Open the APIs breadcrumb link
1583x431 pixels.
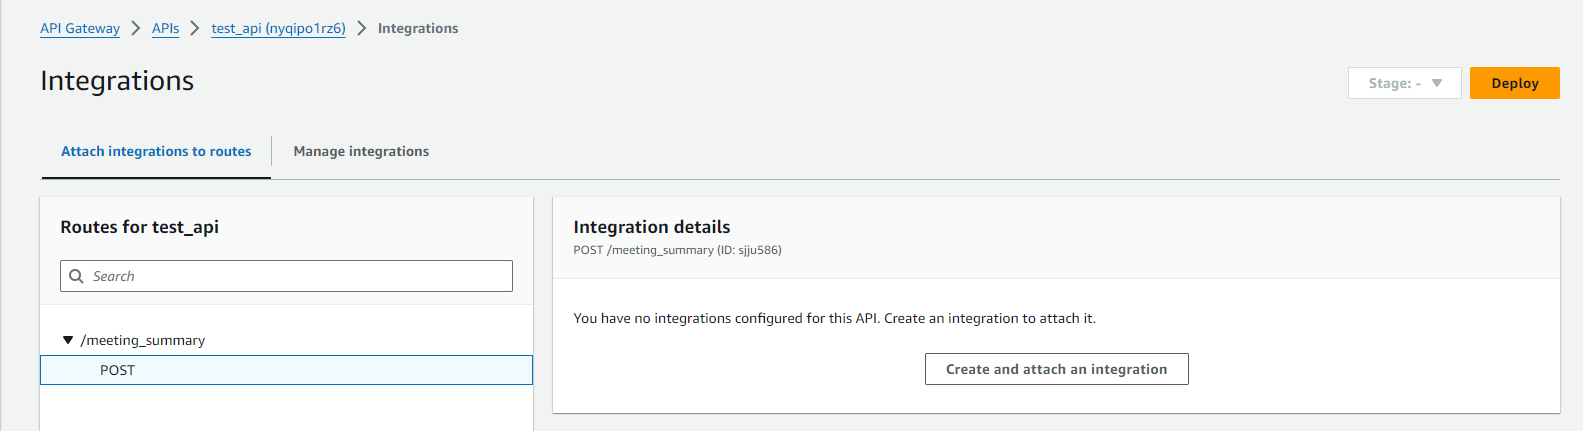pos(165,28)
